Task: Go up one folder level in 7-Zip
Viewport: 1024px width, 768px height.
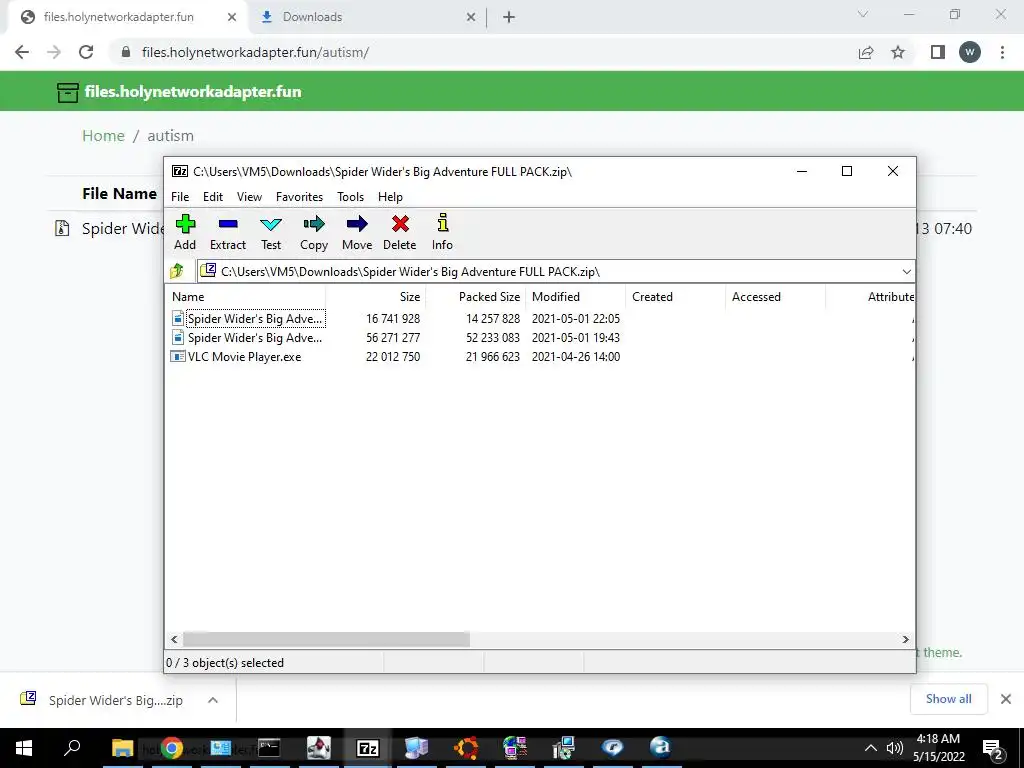Action: (177, 271)
